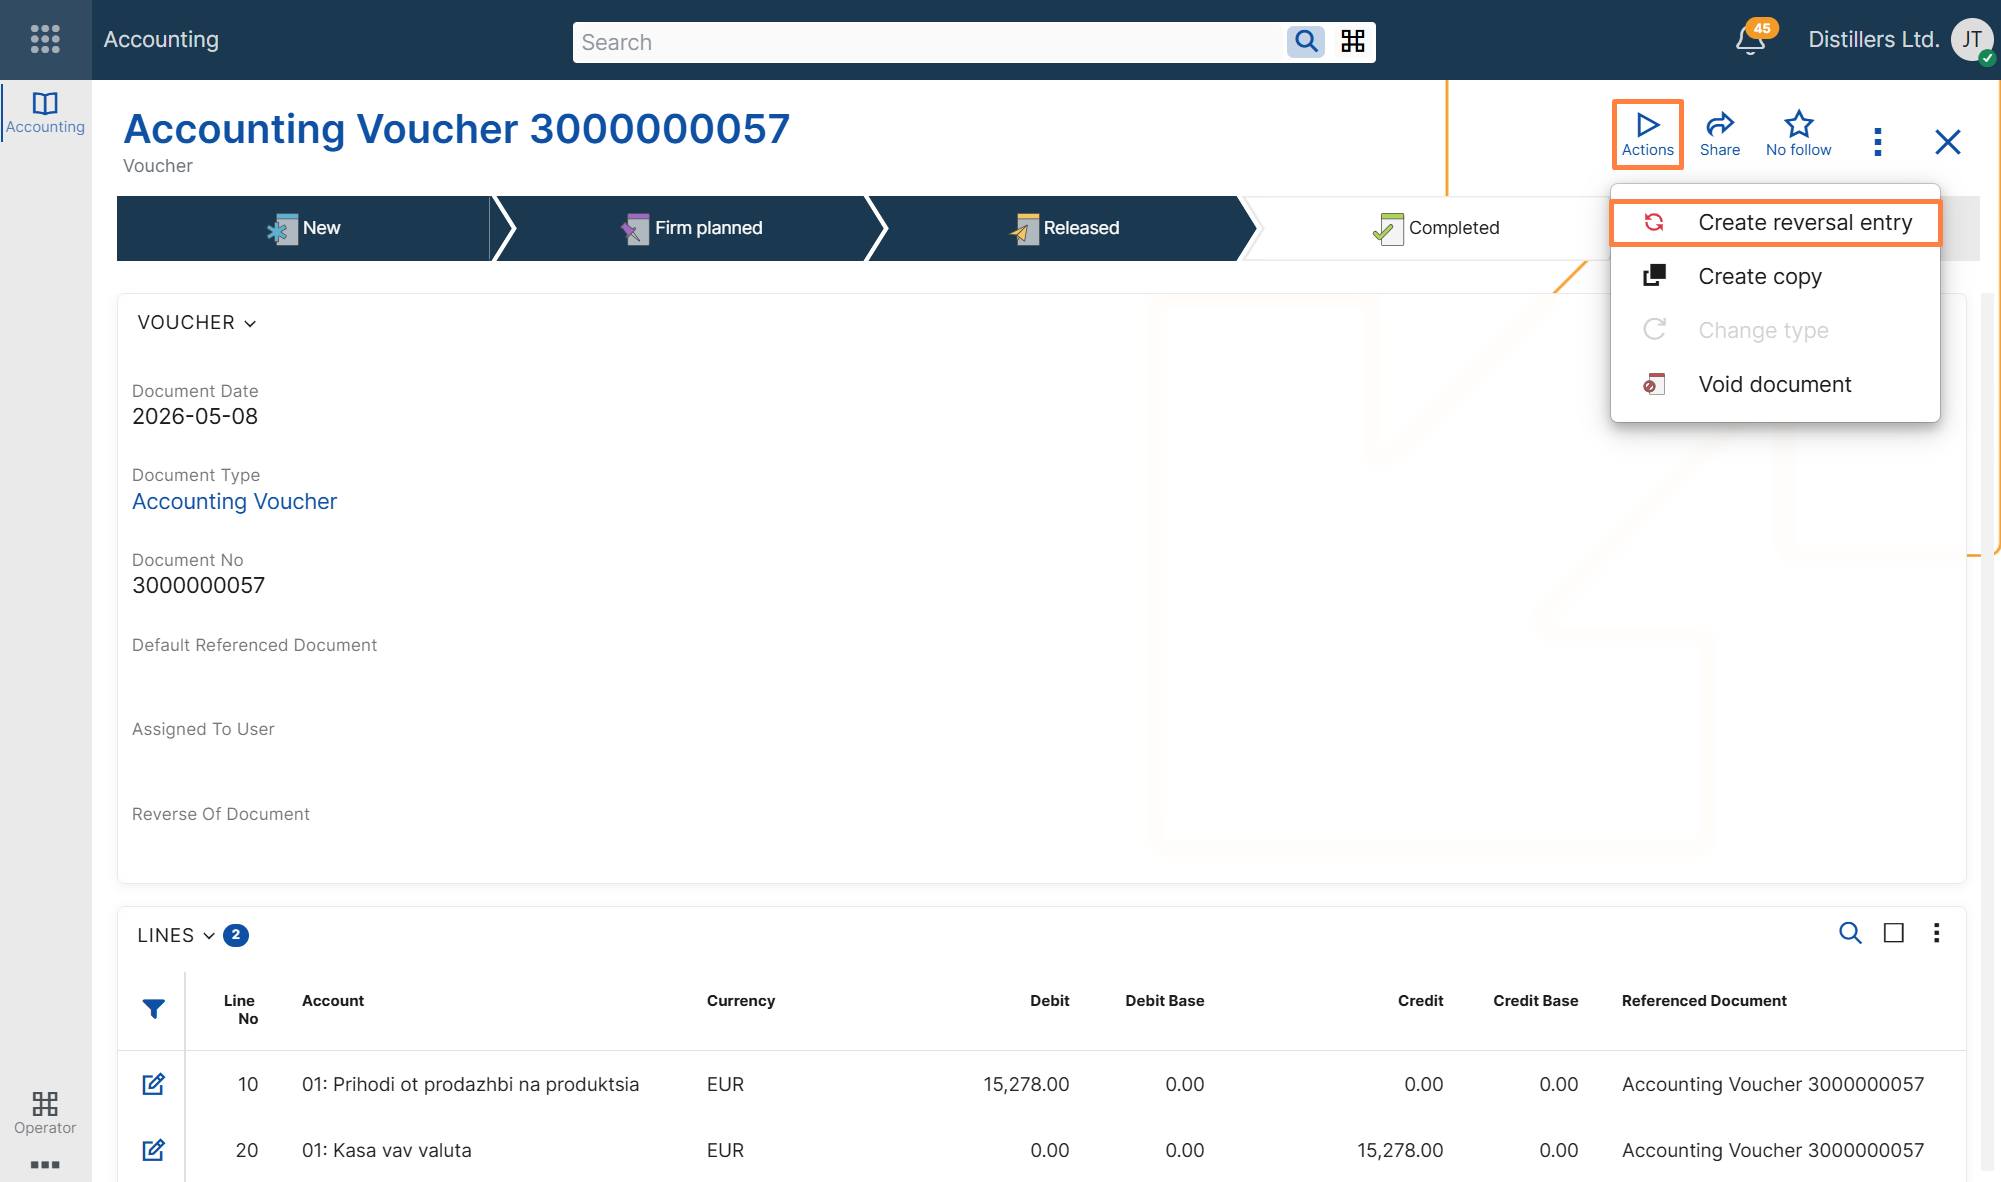Click the Completed status step
This screenshot has height=1182, width=2001.
click(1436, 228)
